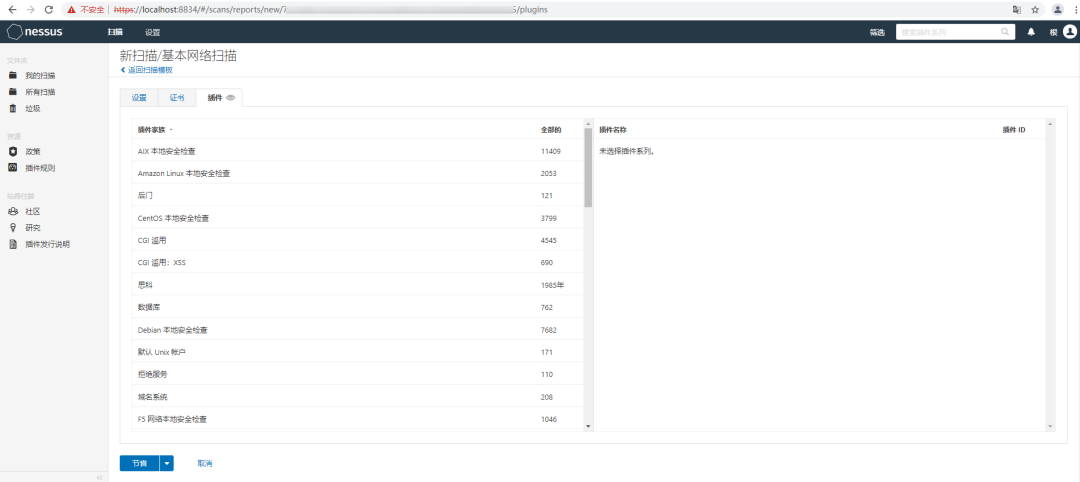Image resolution: width=1080 pixels, height=482 pixels.
Task: Switch to the 证书 tab
Action: point(177,98)
